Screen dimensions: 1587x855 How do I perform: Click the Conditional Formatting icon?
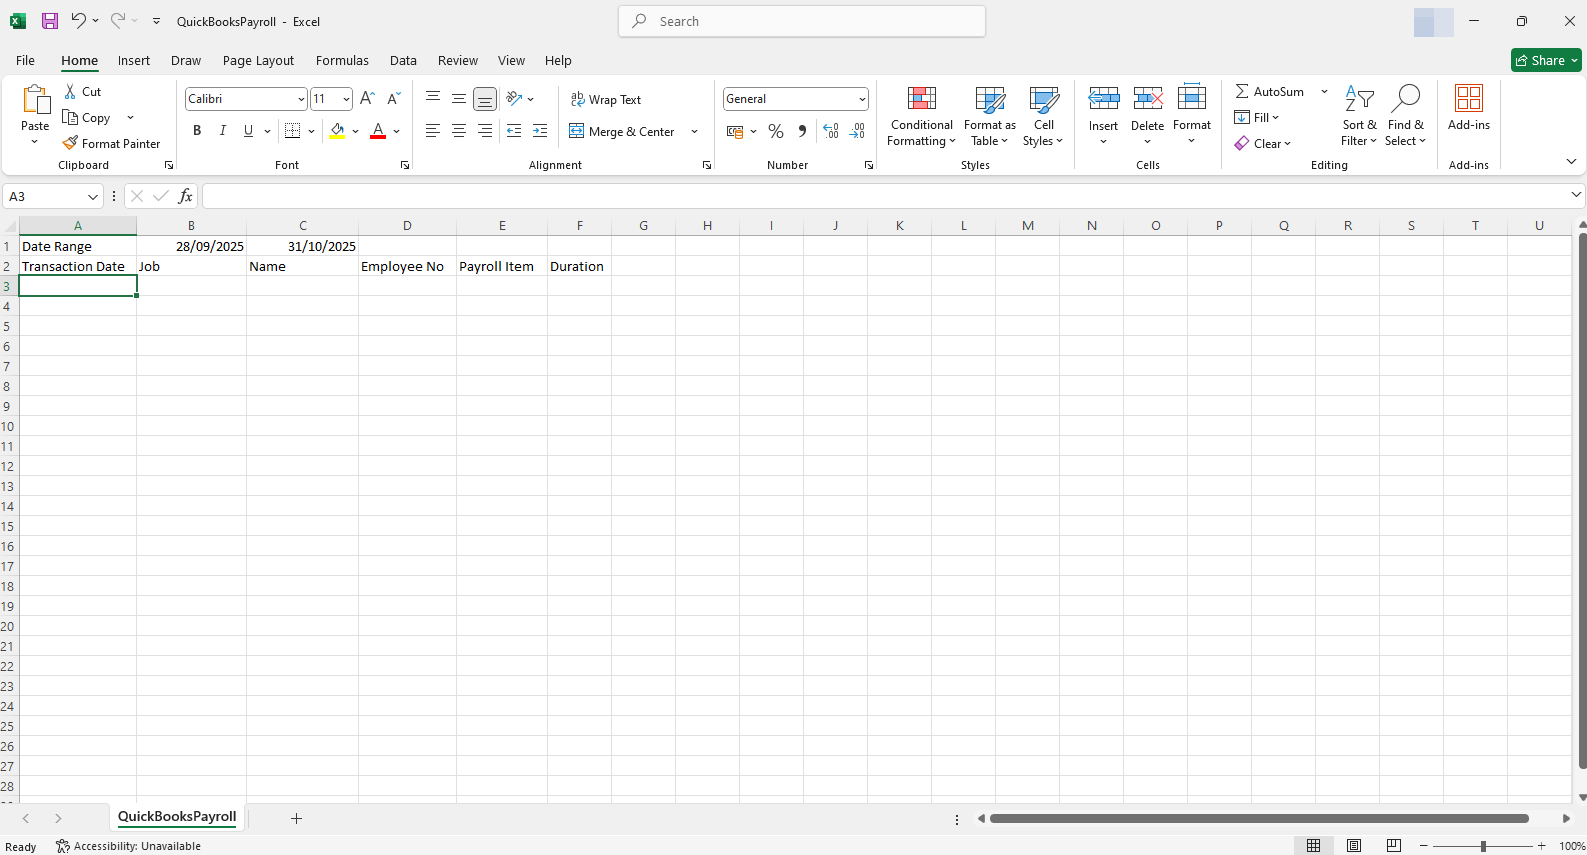pyautogui.click(x=921, y=99)
